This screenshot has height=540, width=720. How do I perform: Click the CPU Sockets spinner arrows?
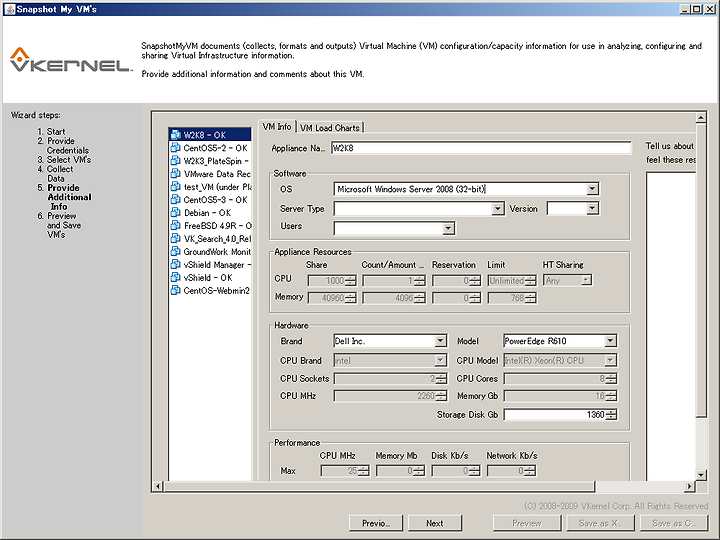coord(441,379)
